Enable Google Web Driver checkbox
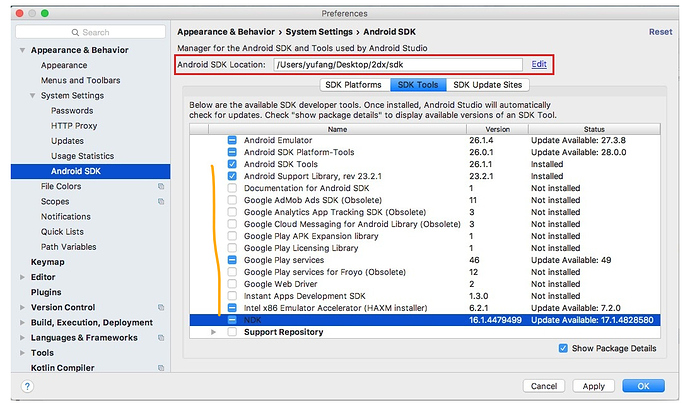This screenshot has height=403, width=690. pos(232,284)
